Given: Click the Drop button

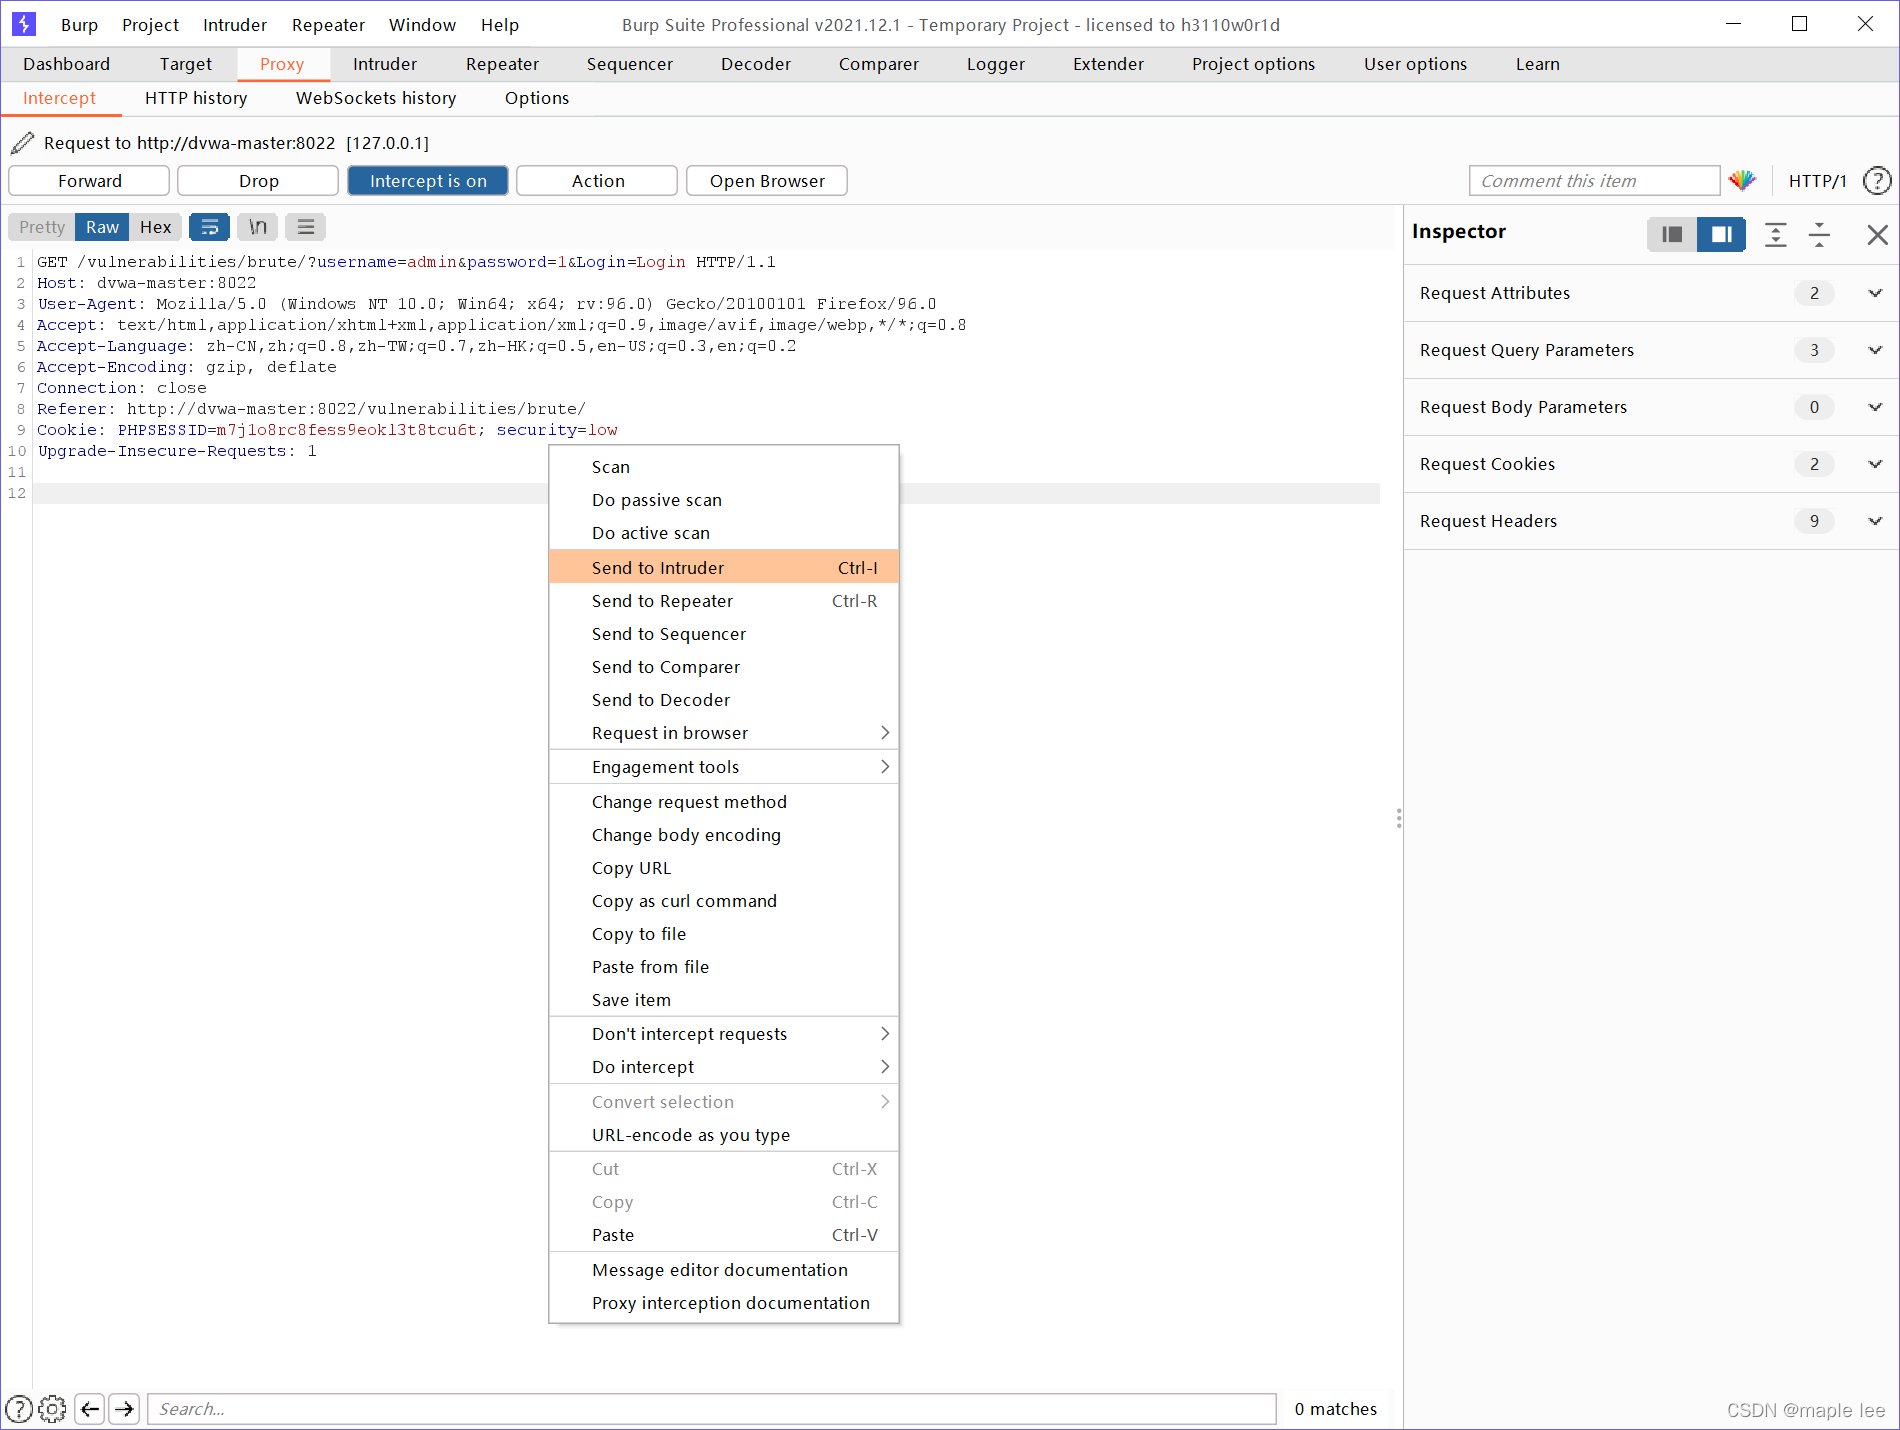Looking at the screenshot, I should (x=258, y=181).
